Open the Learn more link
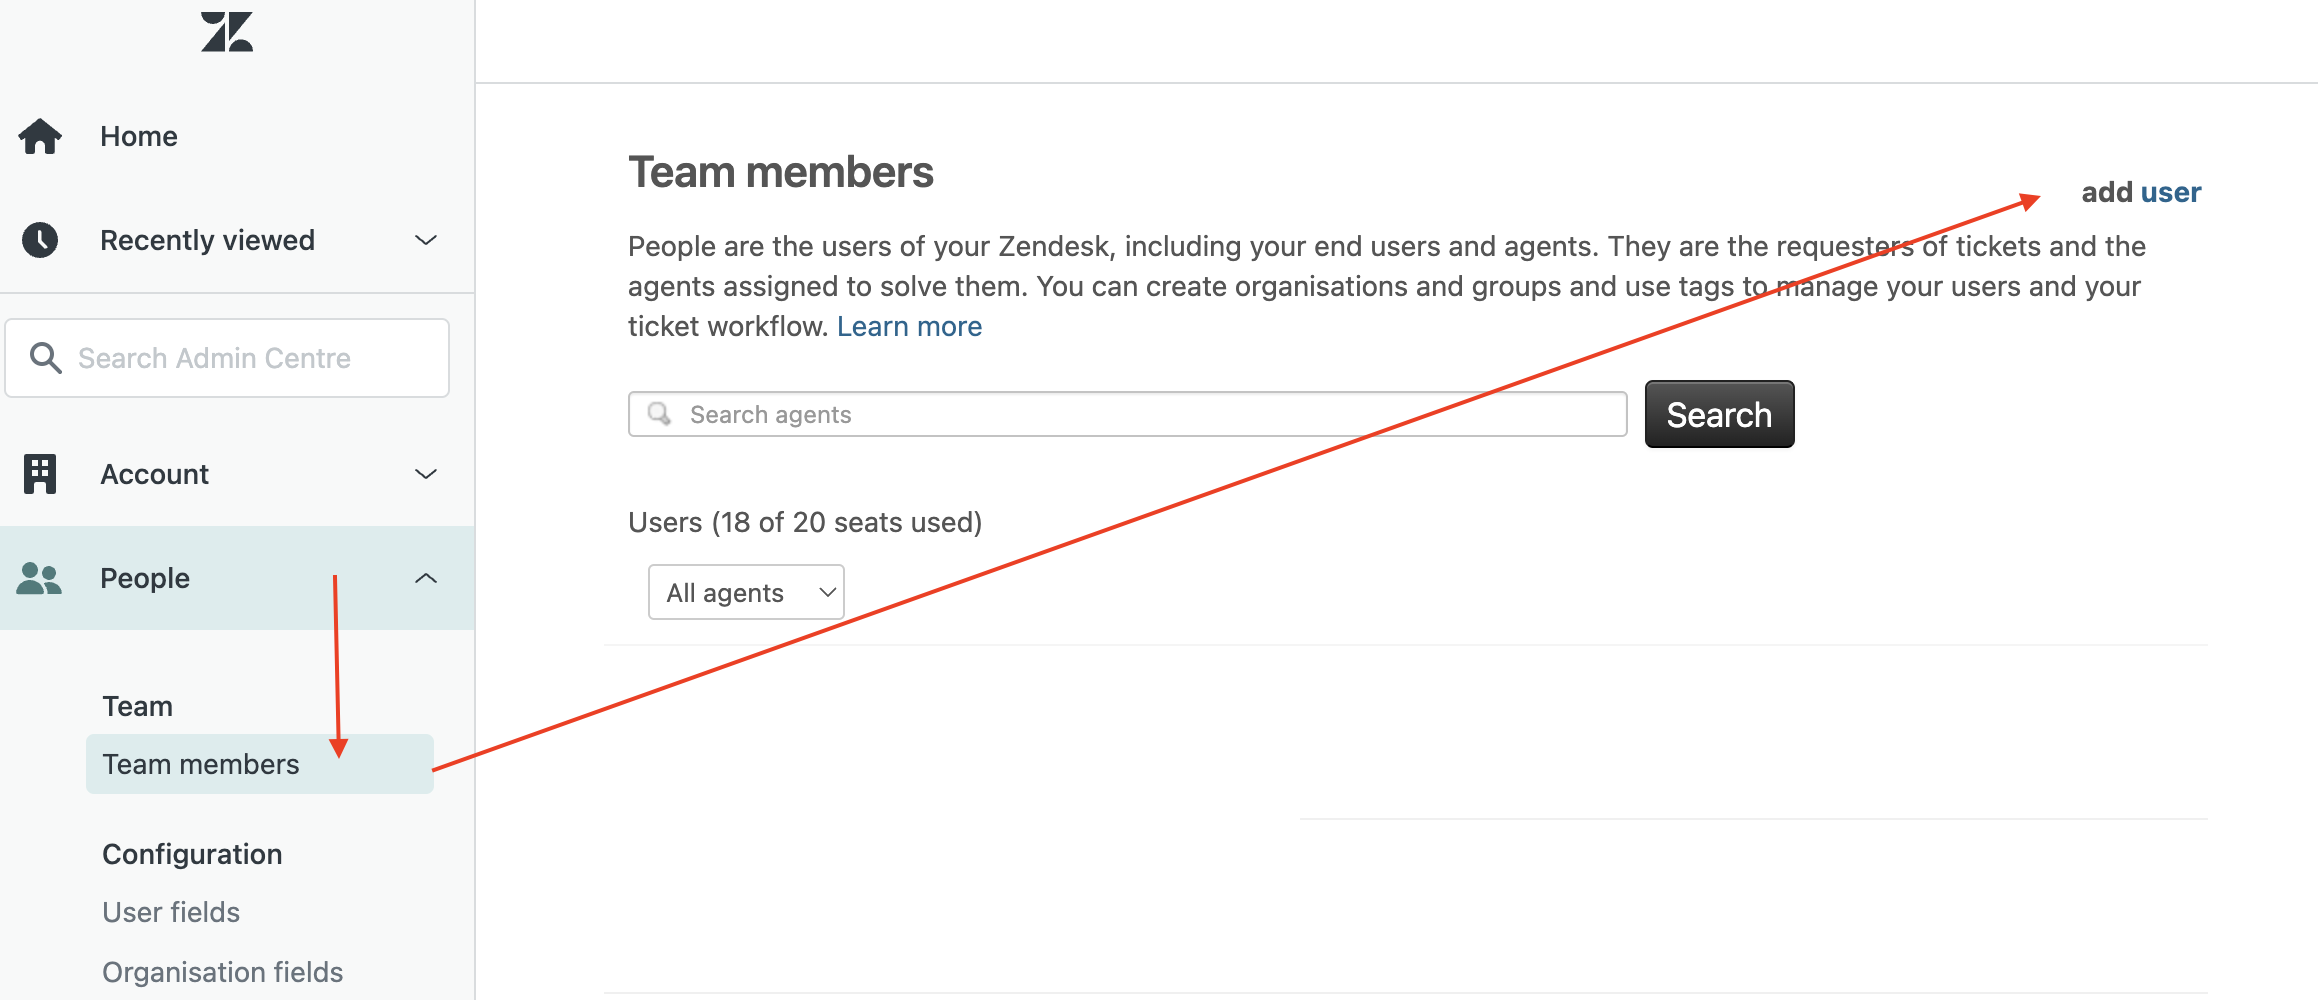This screenshot has height=1000, width=2318. click(909, 326)
